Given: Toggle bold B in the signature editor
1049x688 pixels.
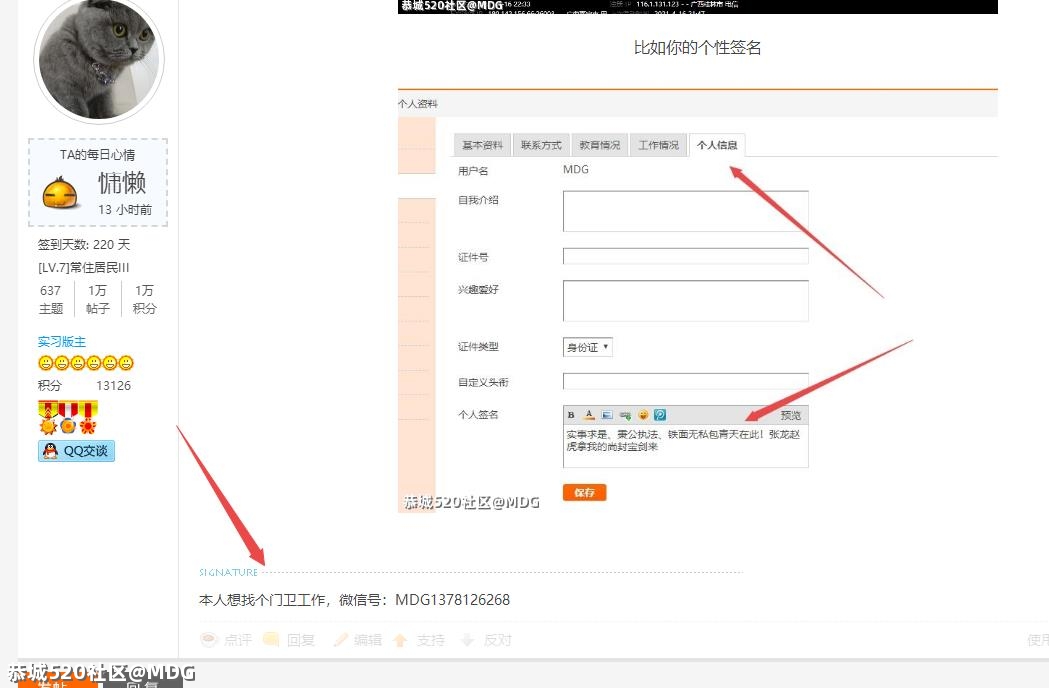Looking at the screenshot, I should pos(571,415).
